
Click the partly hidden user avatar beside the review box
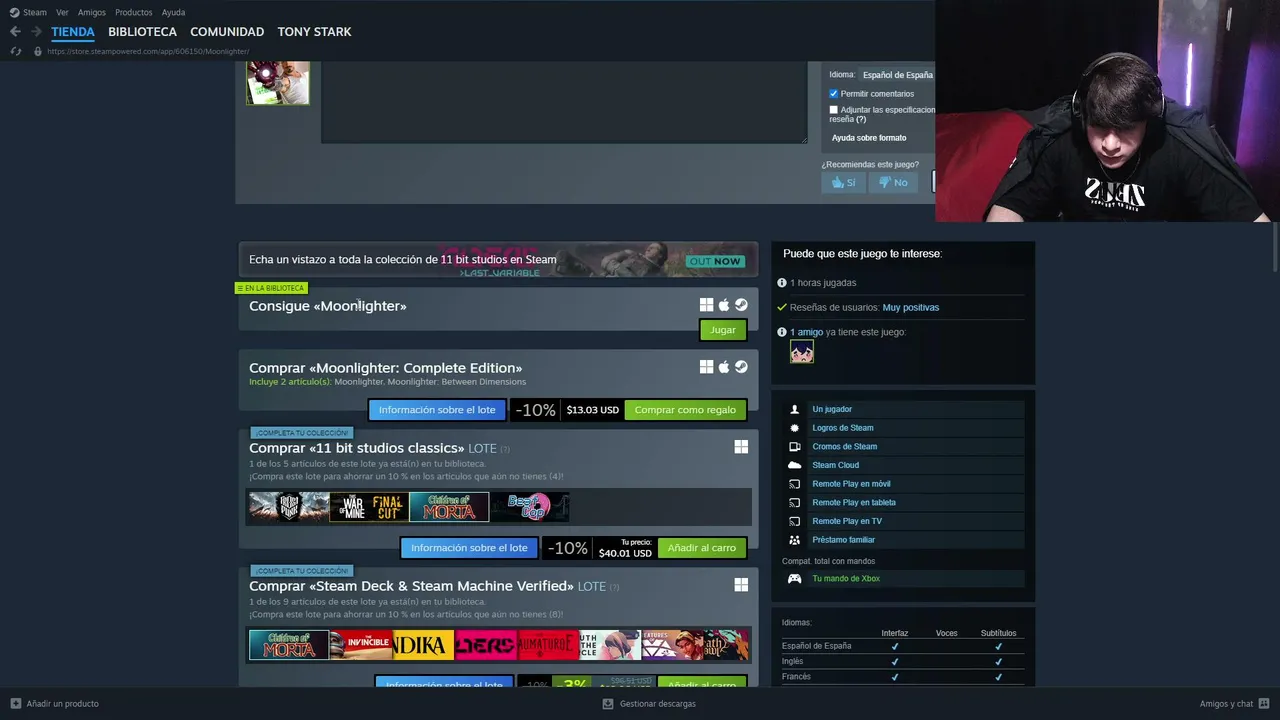[278, 83]
